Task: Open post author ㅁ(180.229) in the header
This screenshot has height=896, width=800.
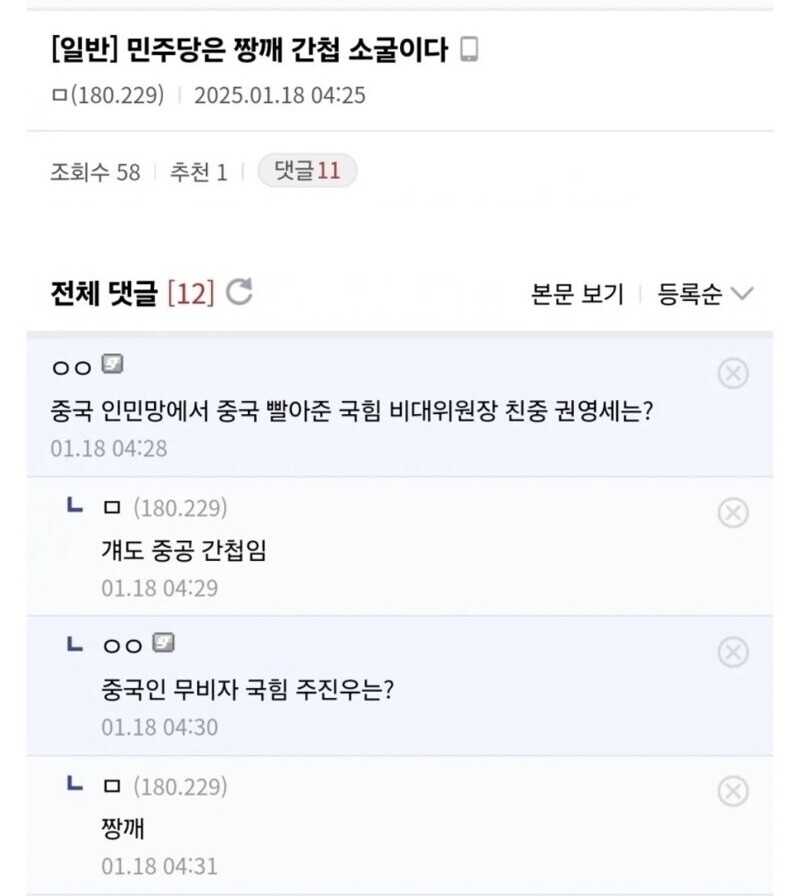Action: 106,95
